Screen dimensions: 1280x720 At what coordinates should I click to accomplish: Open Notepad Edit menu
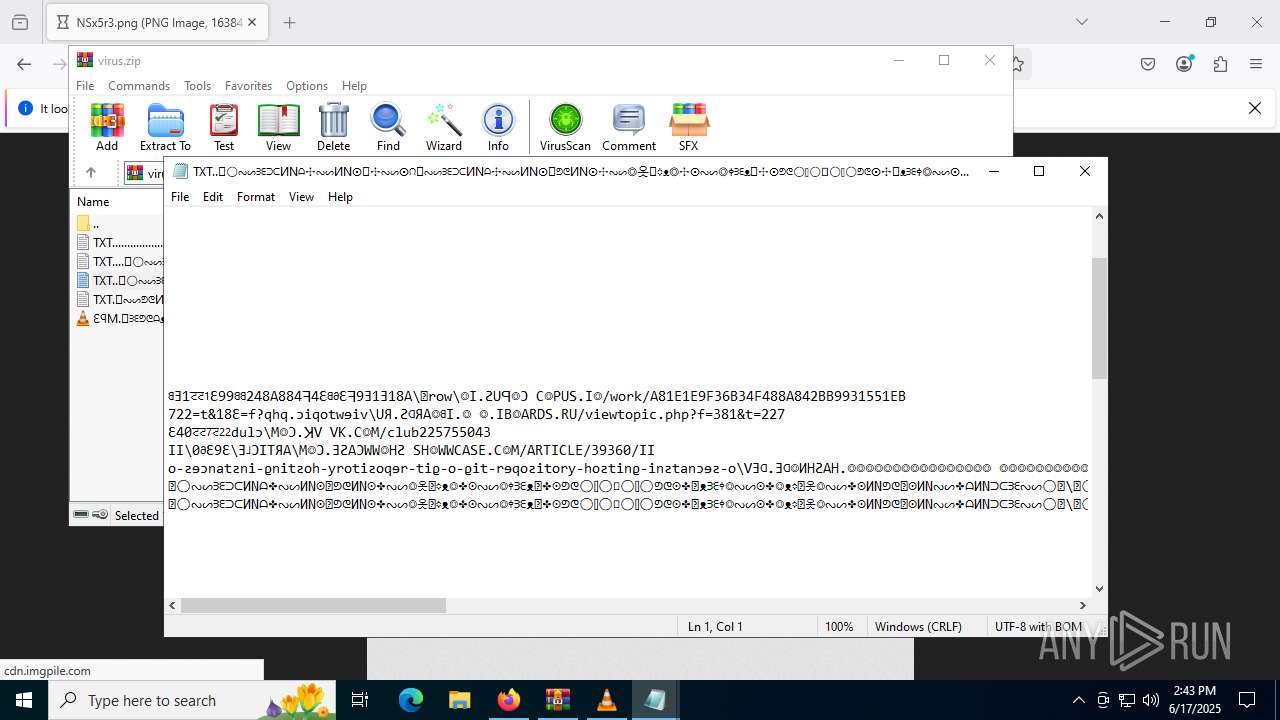coord(213,197)
